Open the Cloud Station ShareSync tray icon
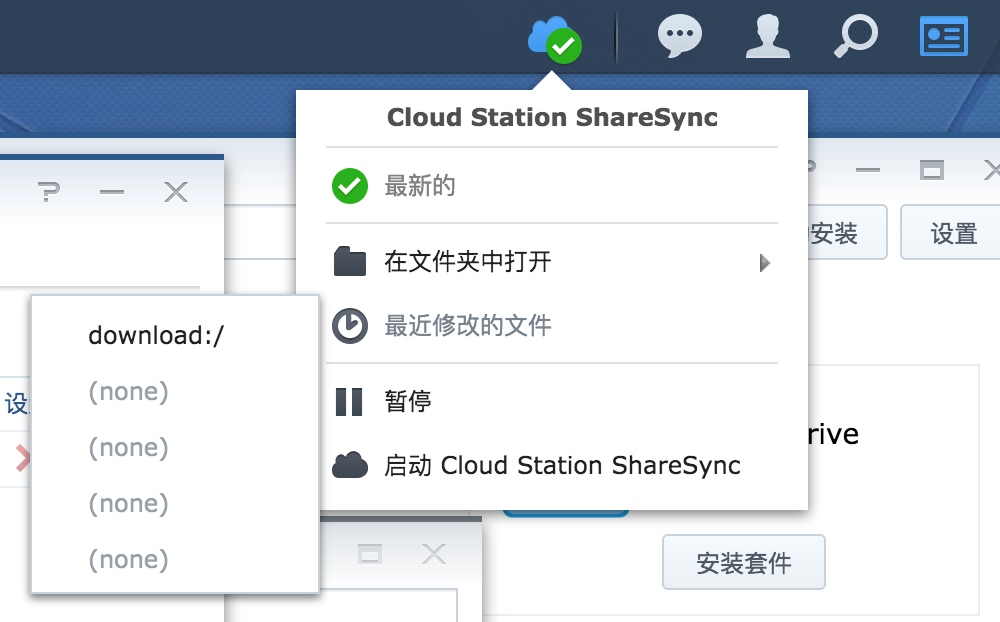 pyautogui.click(x=554, y=40)
